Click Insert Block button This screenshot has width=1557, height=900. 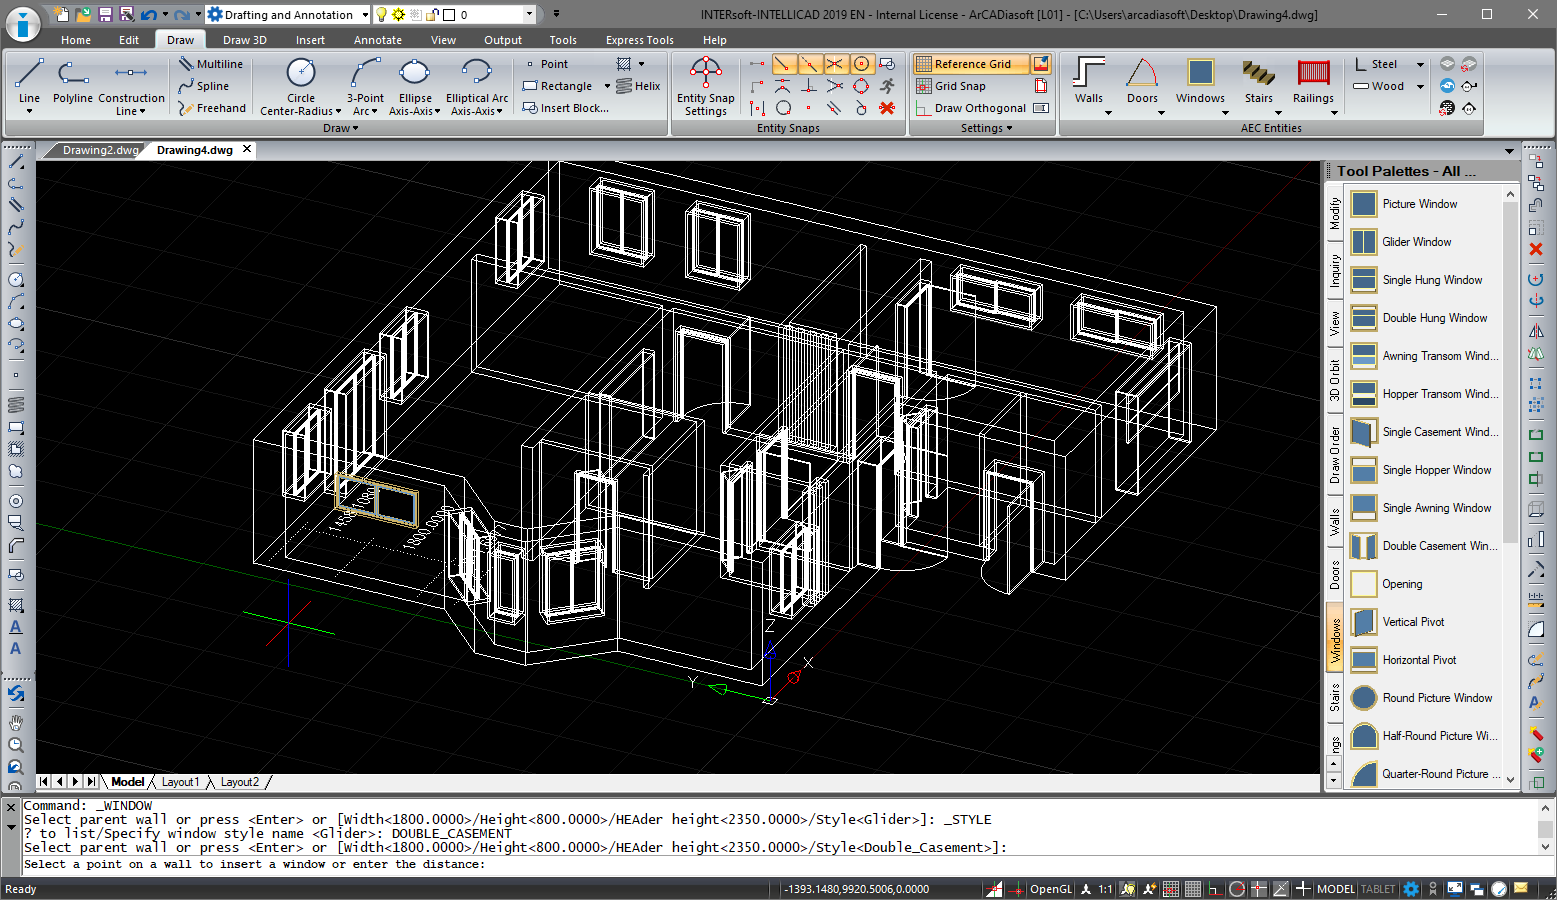(x=566, y=108)
